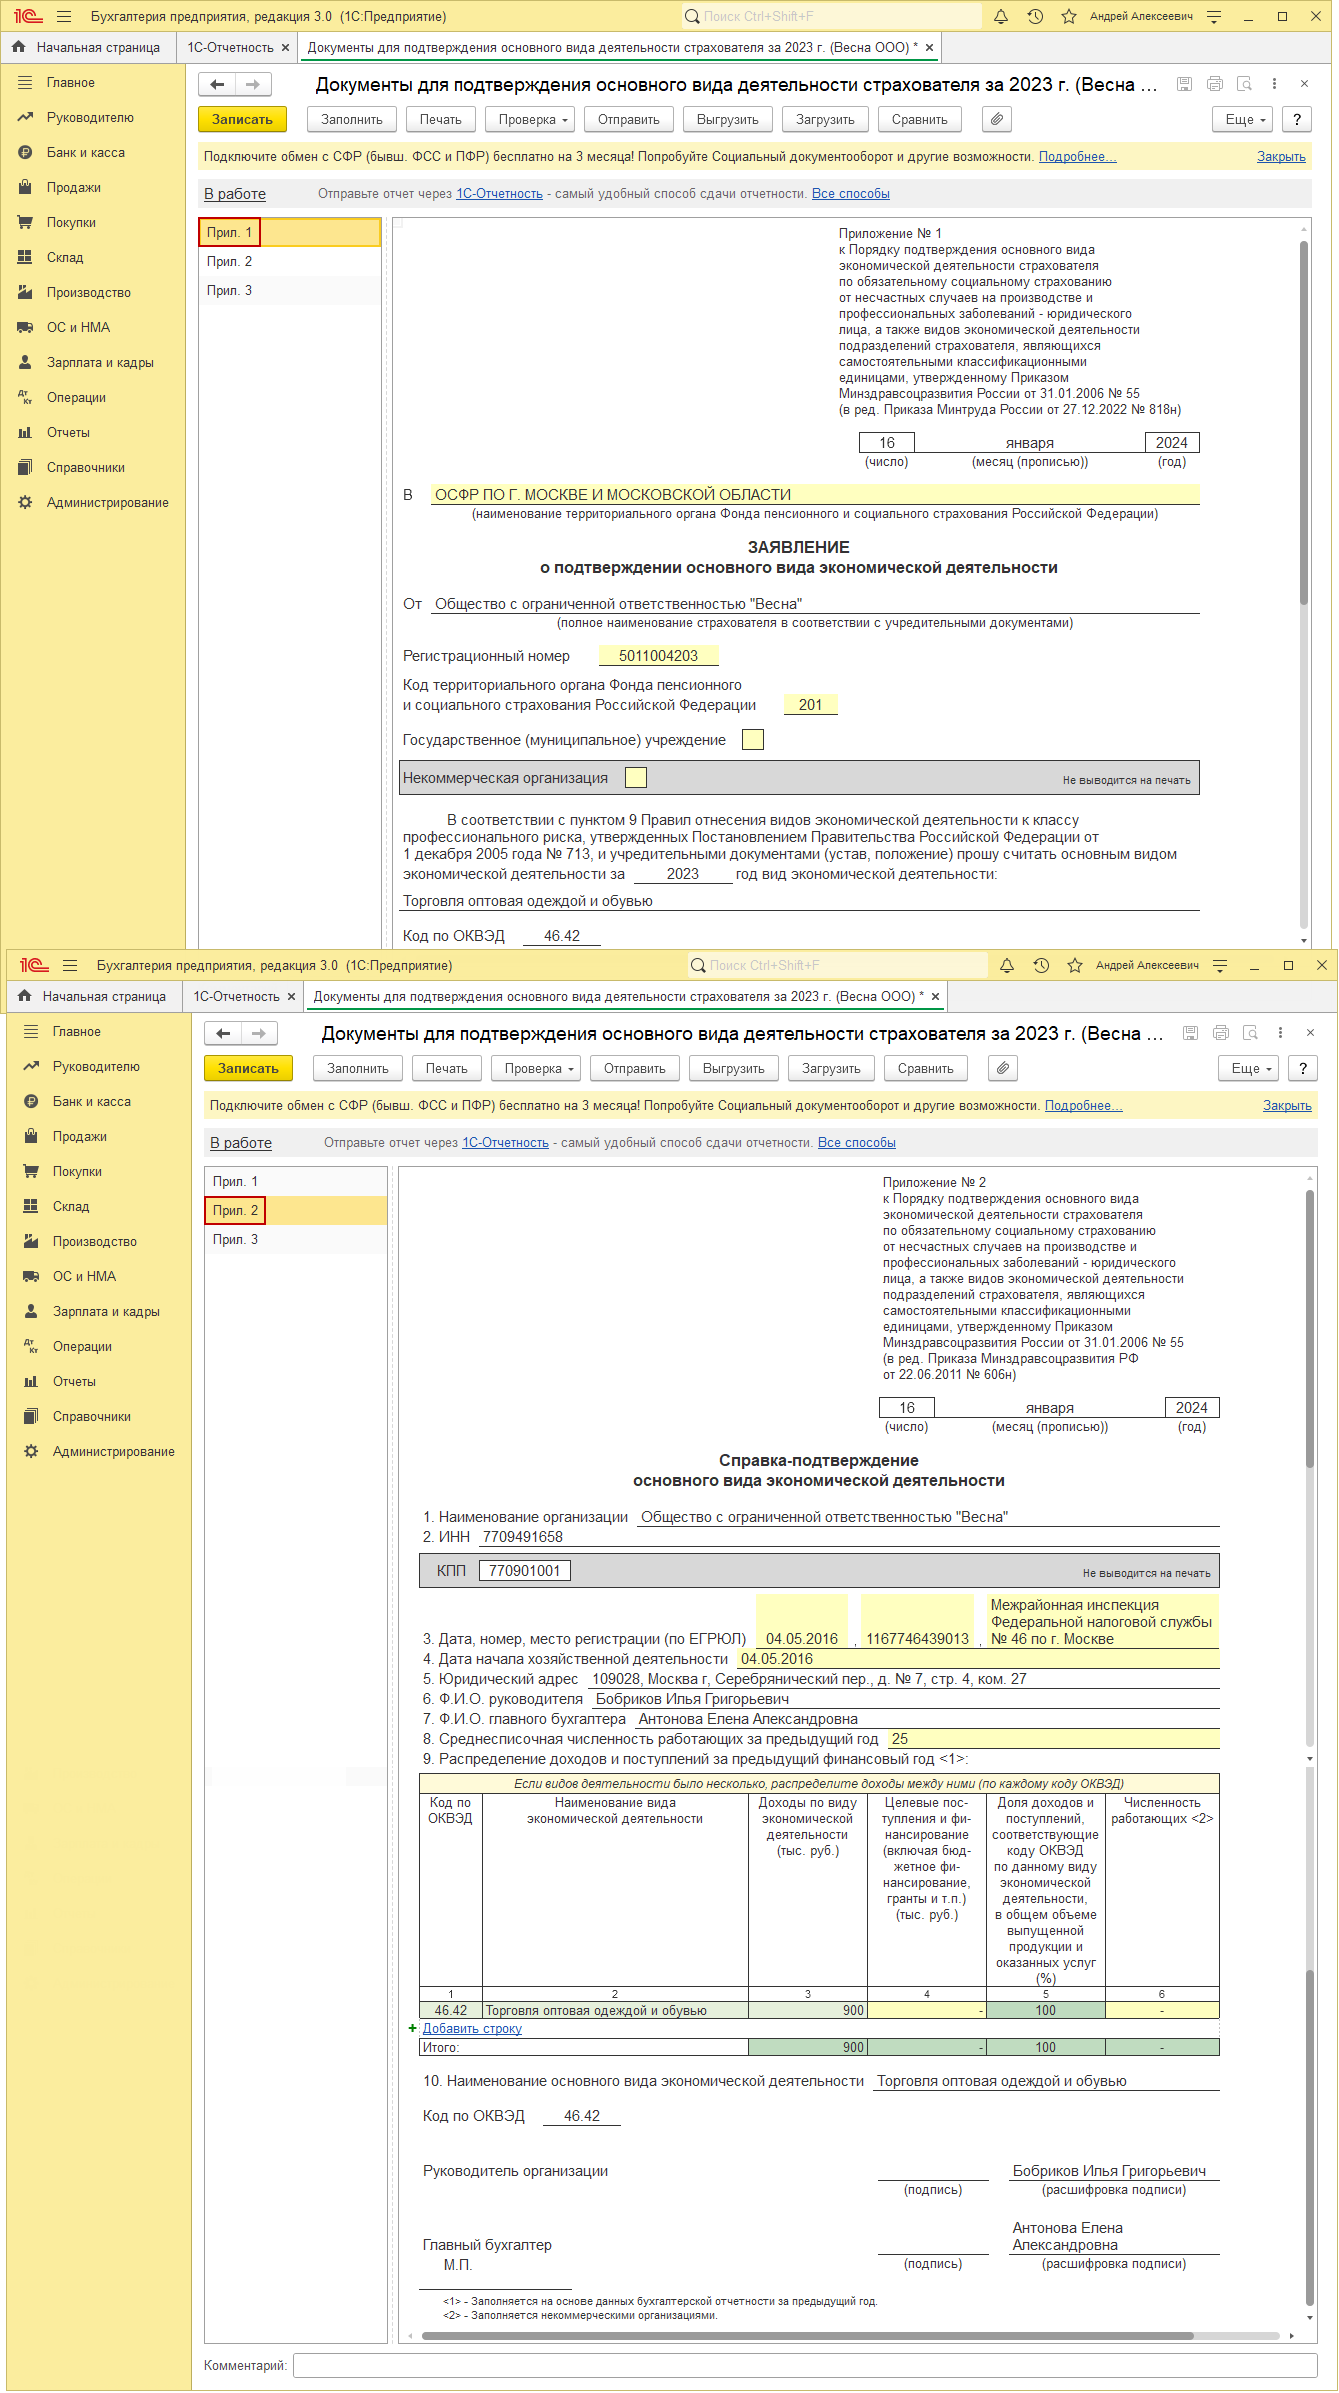
Task: Open notifications bell in bottom window
Action: point(1007,965)
